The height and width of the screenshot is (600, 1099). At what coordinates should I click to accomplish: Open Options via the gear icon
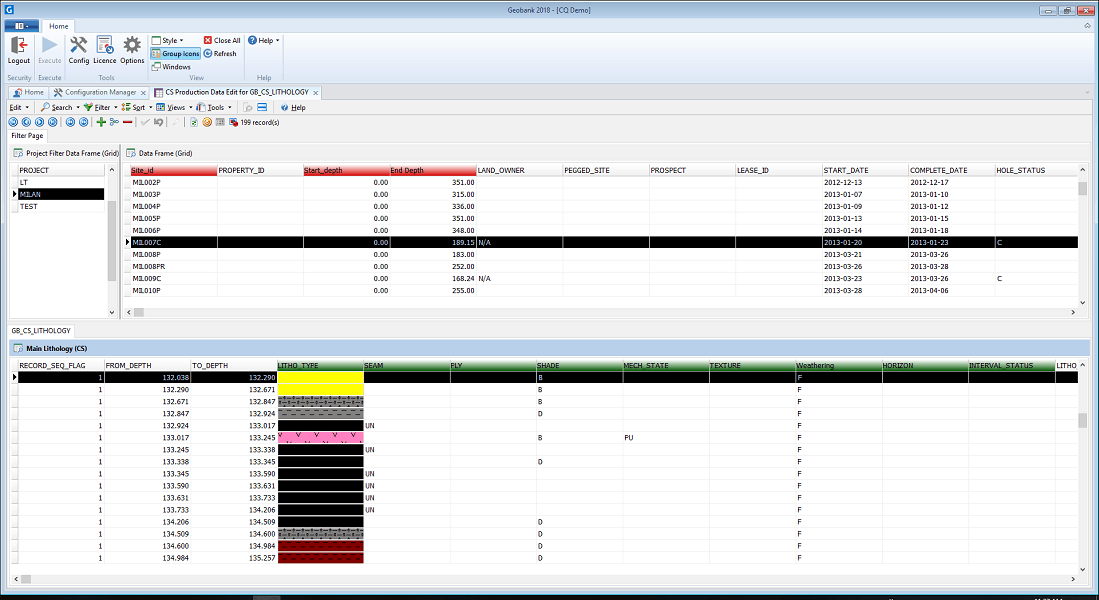tap(132, 46)
